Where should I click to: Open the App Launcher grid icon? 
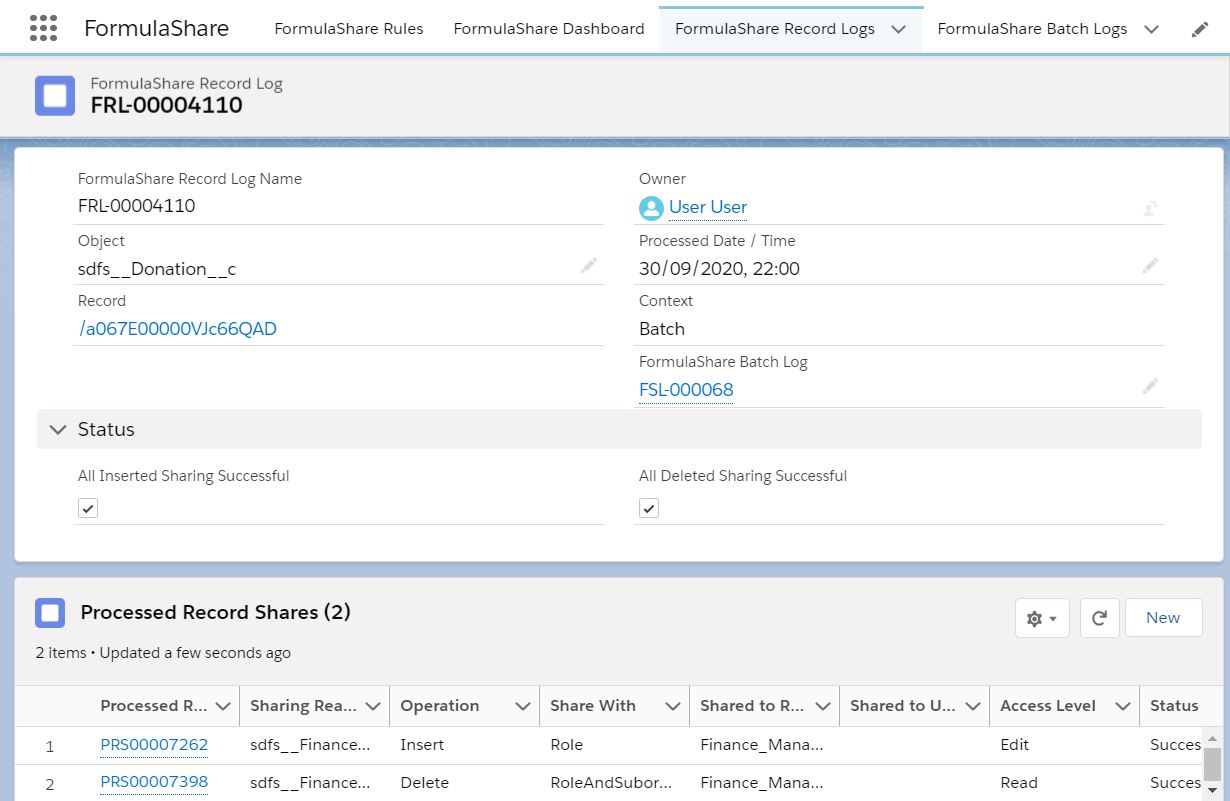pyautogui.click(x=43, y=28)
